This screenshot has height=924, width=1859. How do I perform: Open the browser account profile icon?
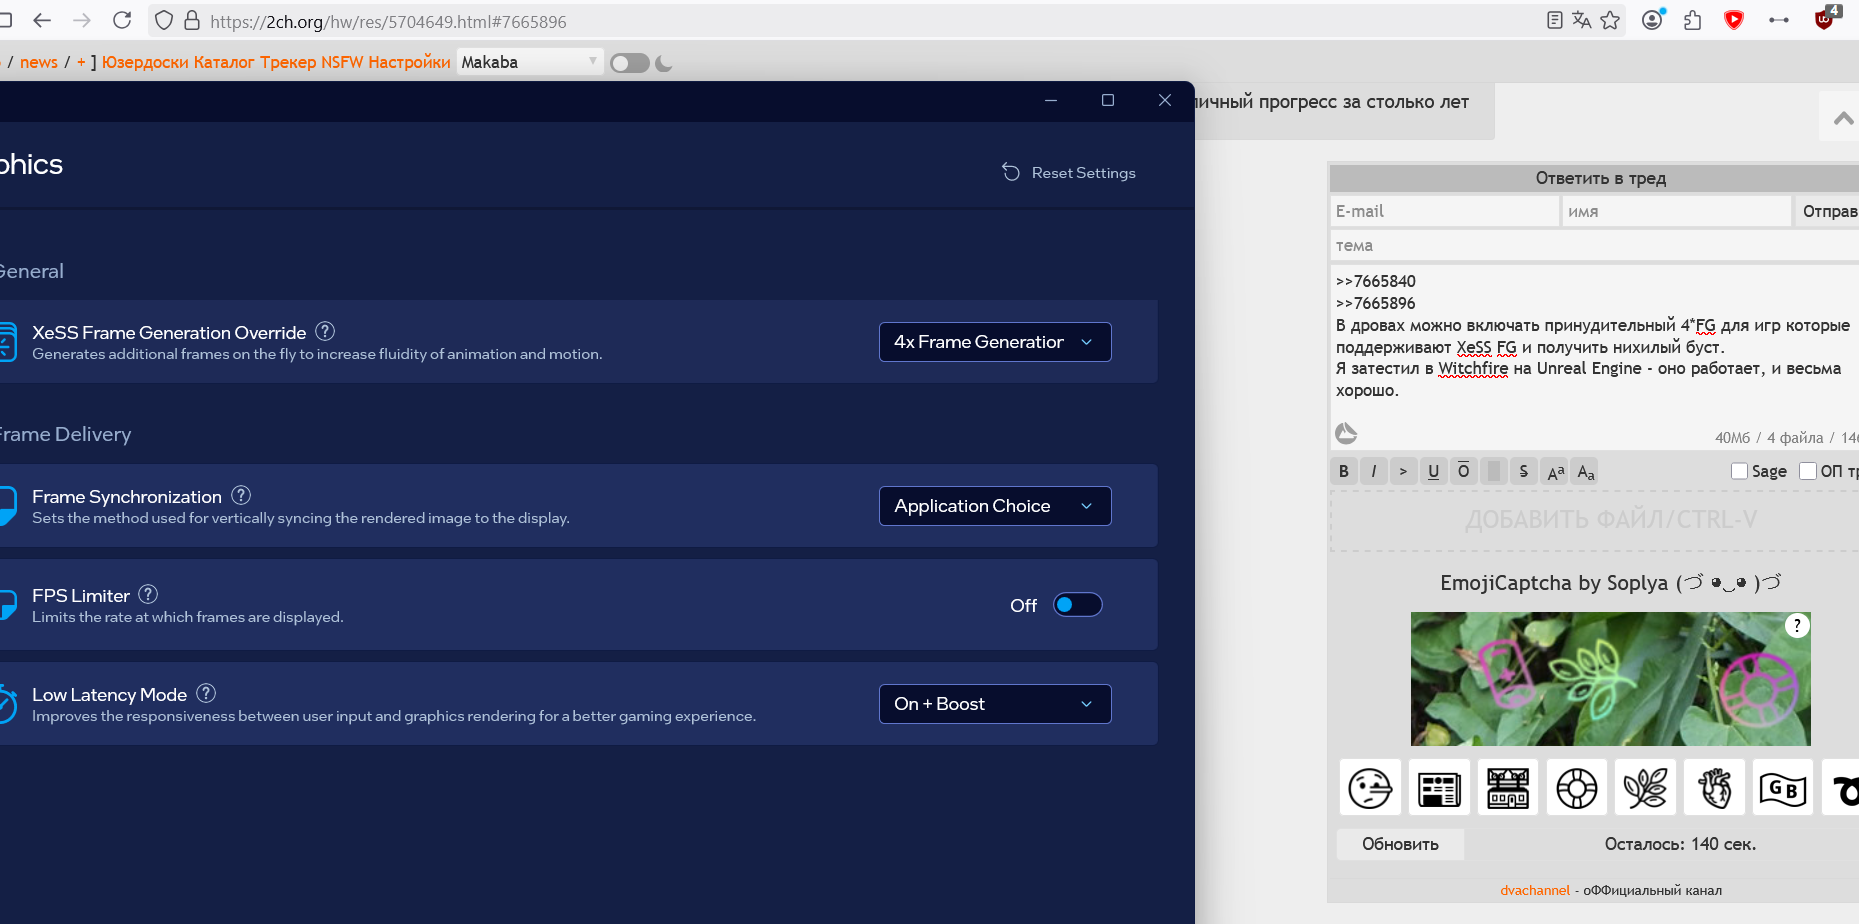pyautogui.click(x=1653, y=19)
